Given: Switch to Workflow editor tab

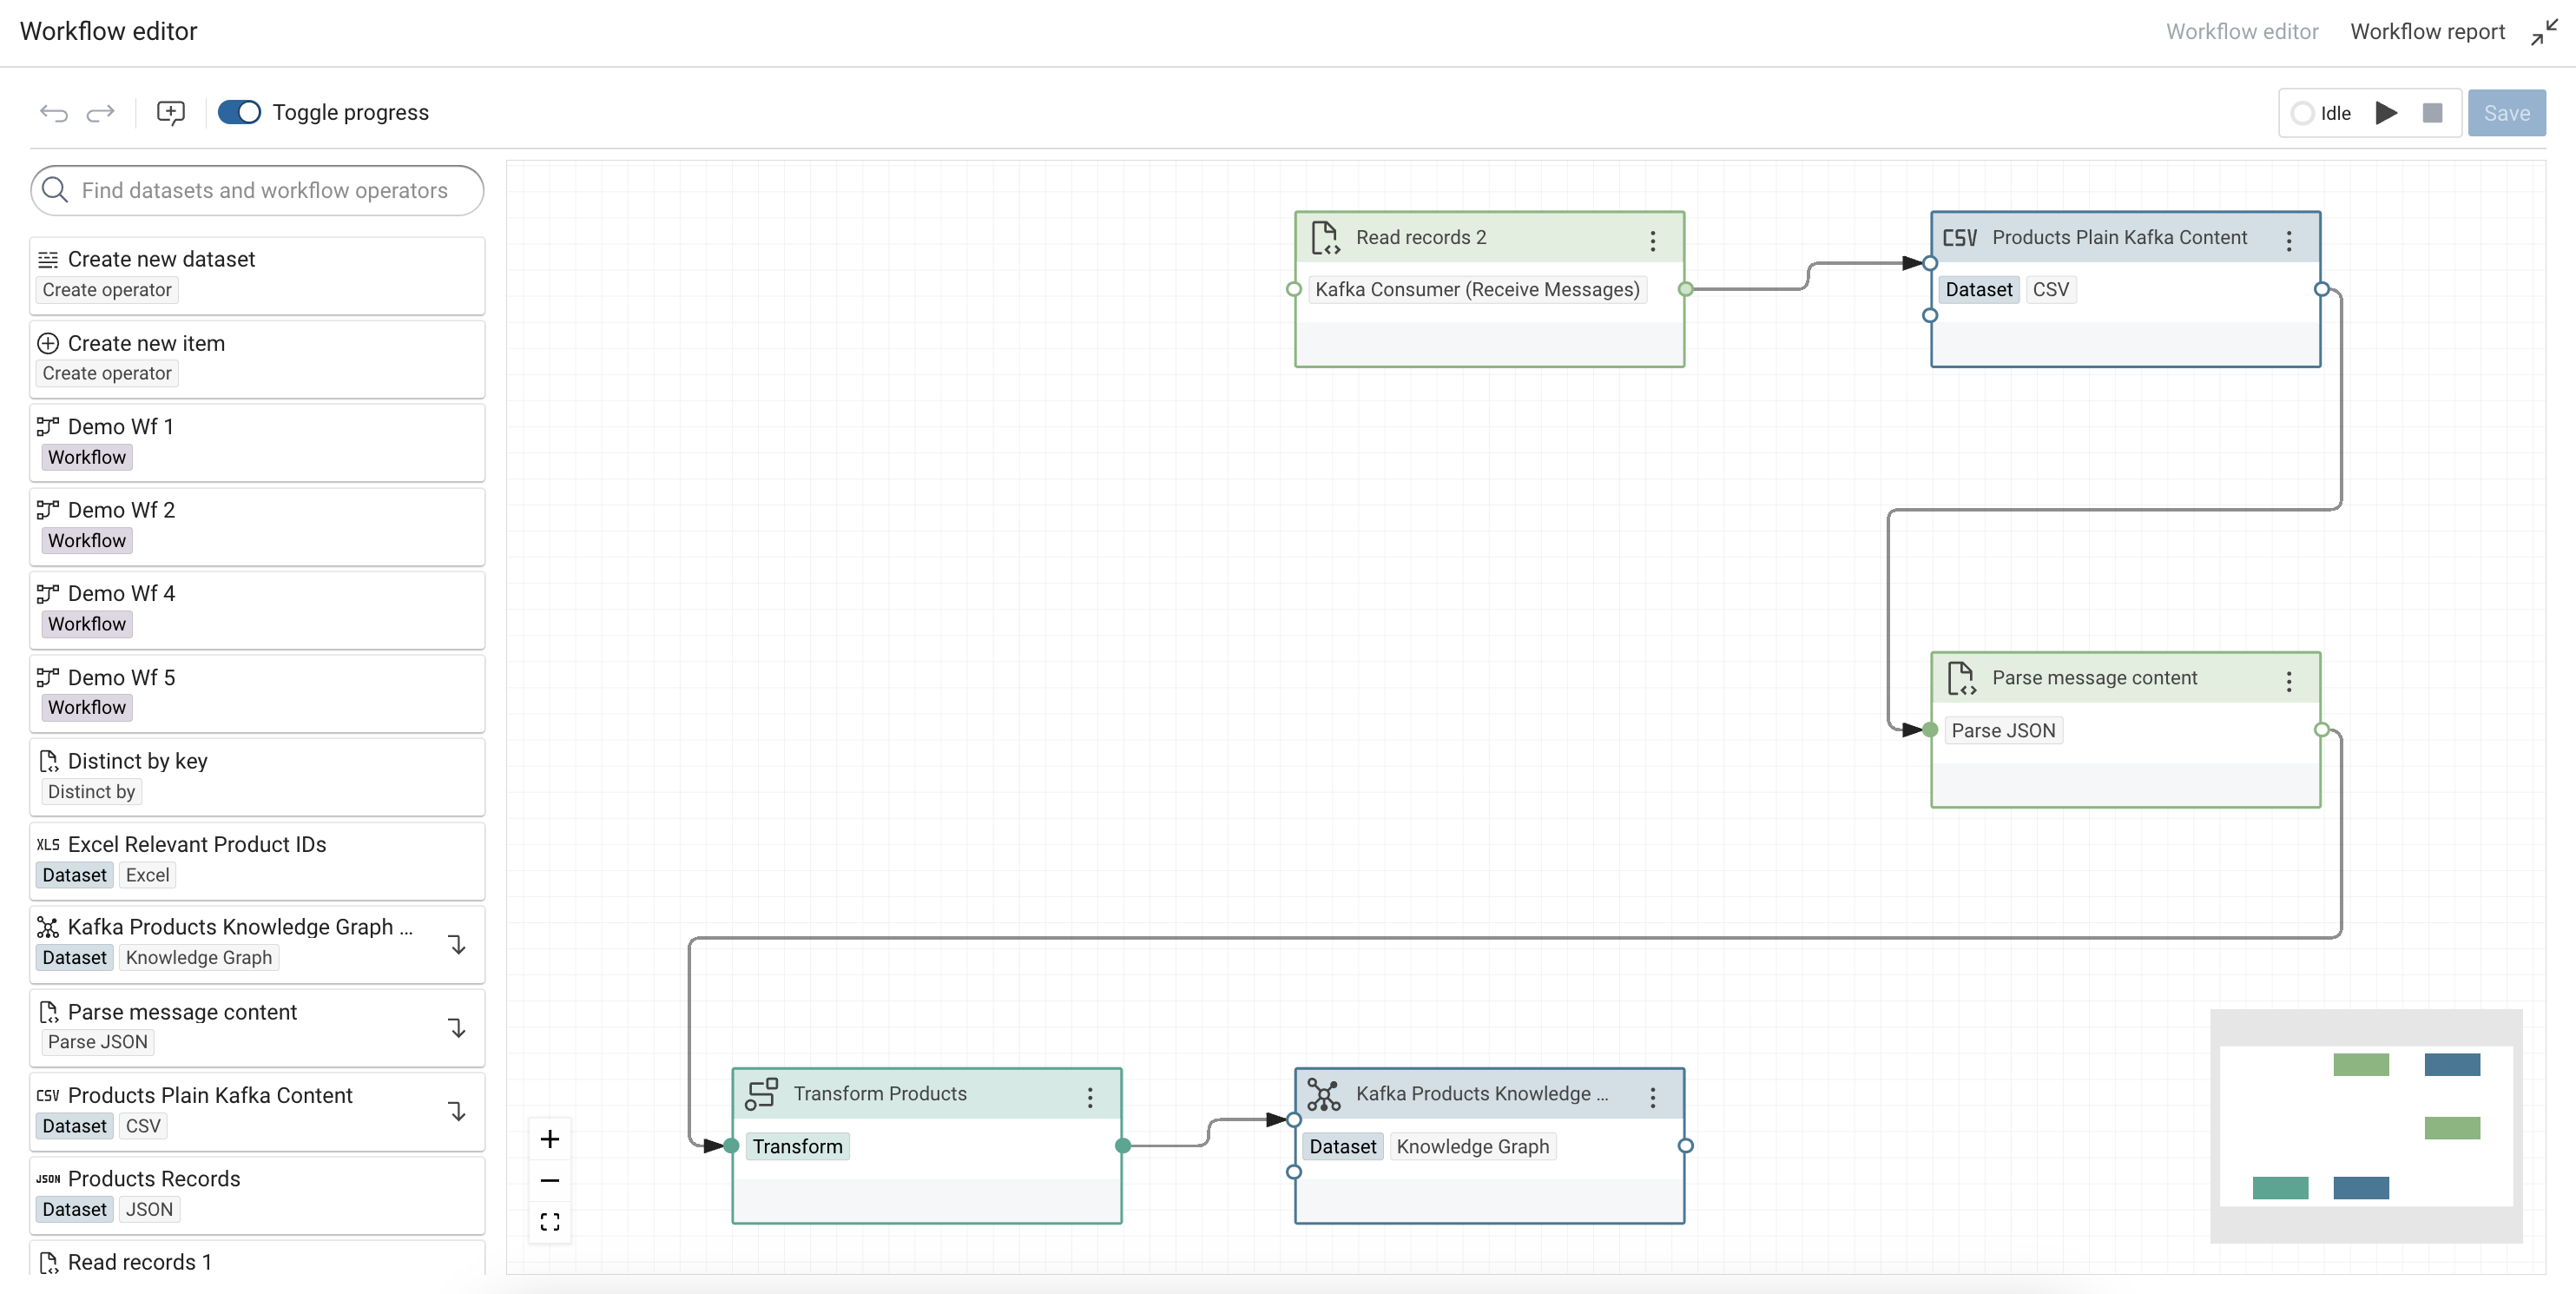Looking at the screenshot, I should coord(2241,32).
